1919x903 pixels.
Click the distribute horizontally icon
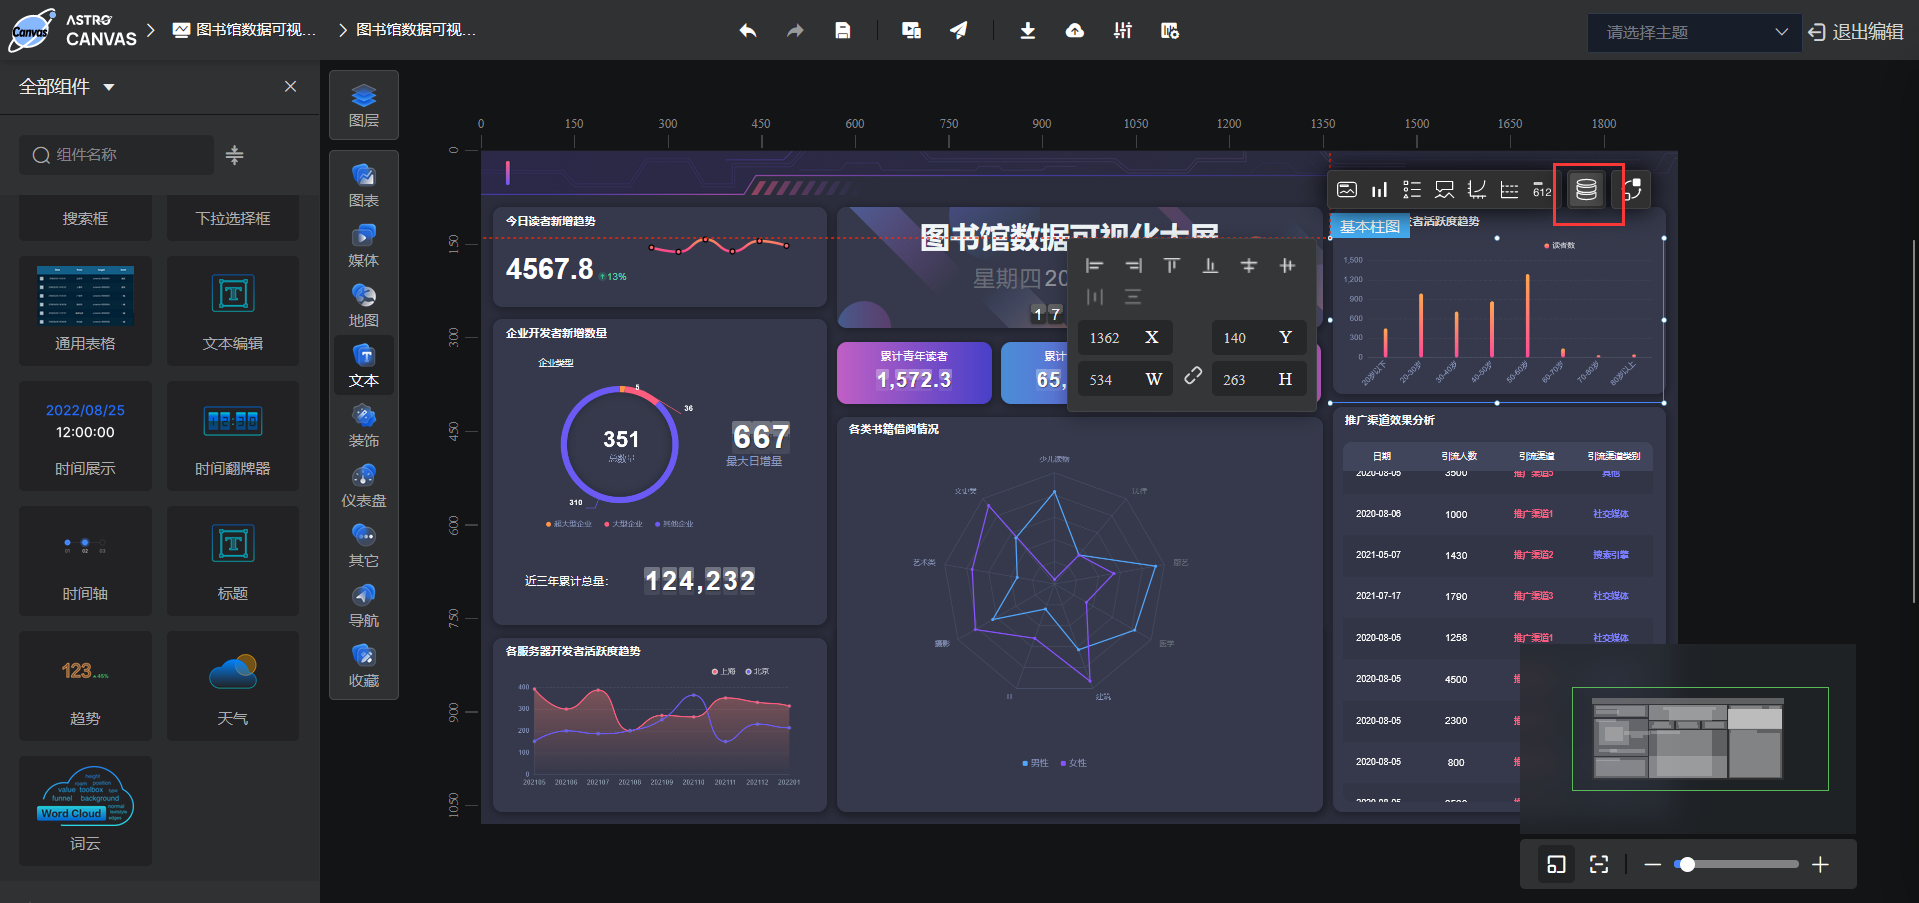pos(1094,297)
